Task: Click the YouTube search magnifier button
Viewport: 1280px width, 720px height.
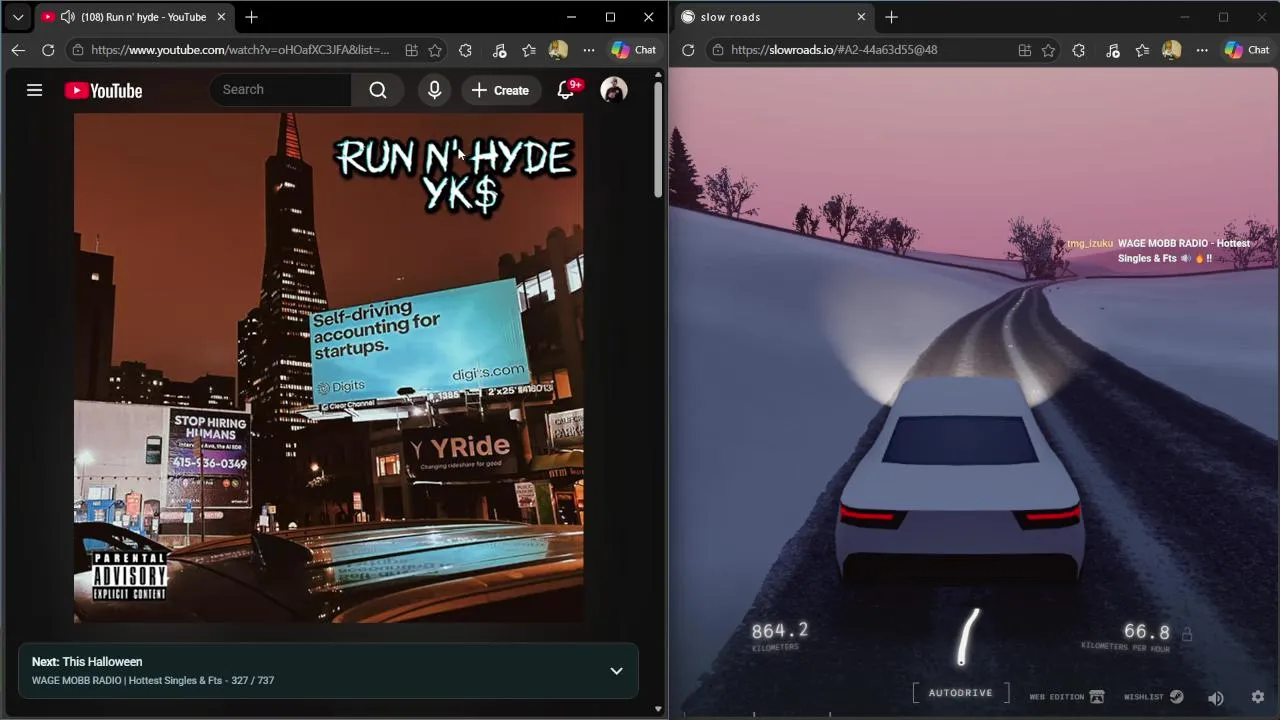Action: coord(377,90)
